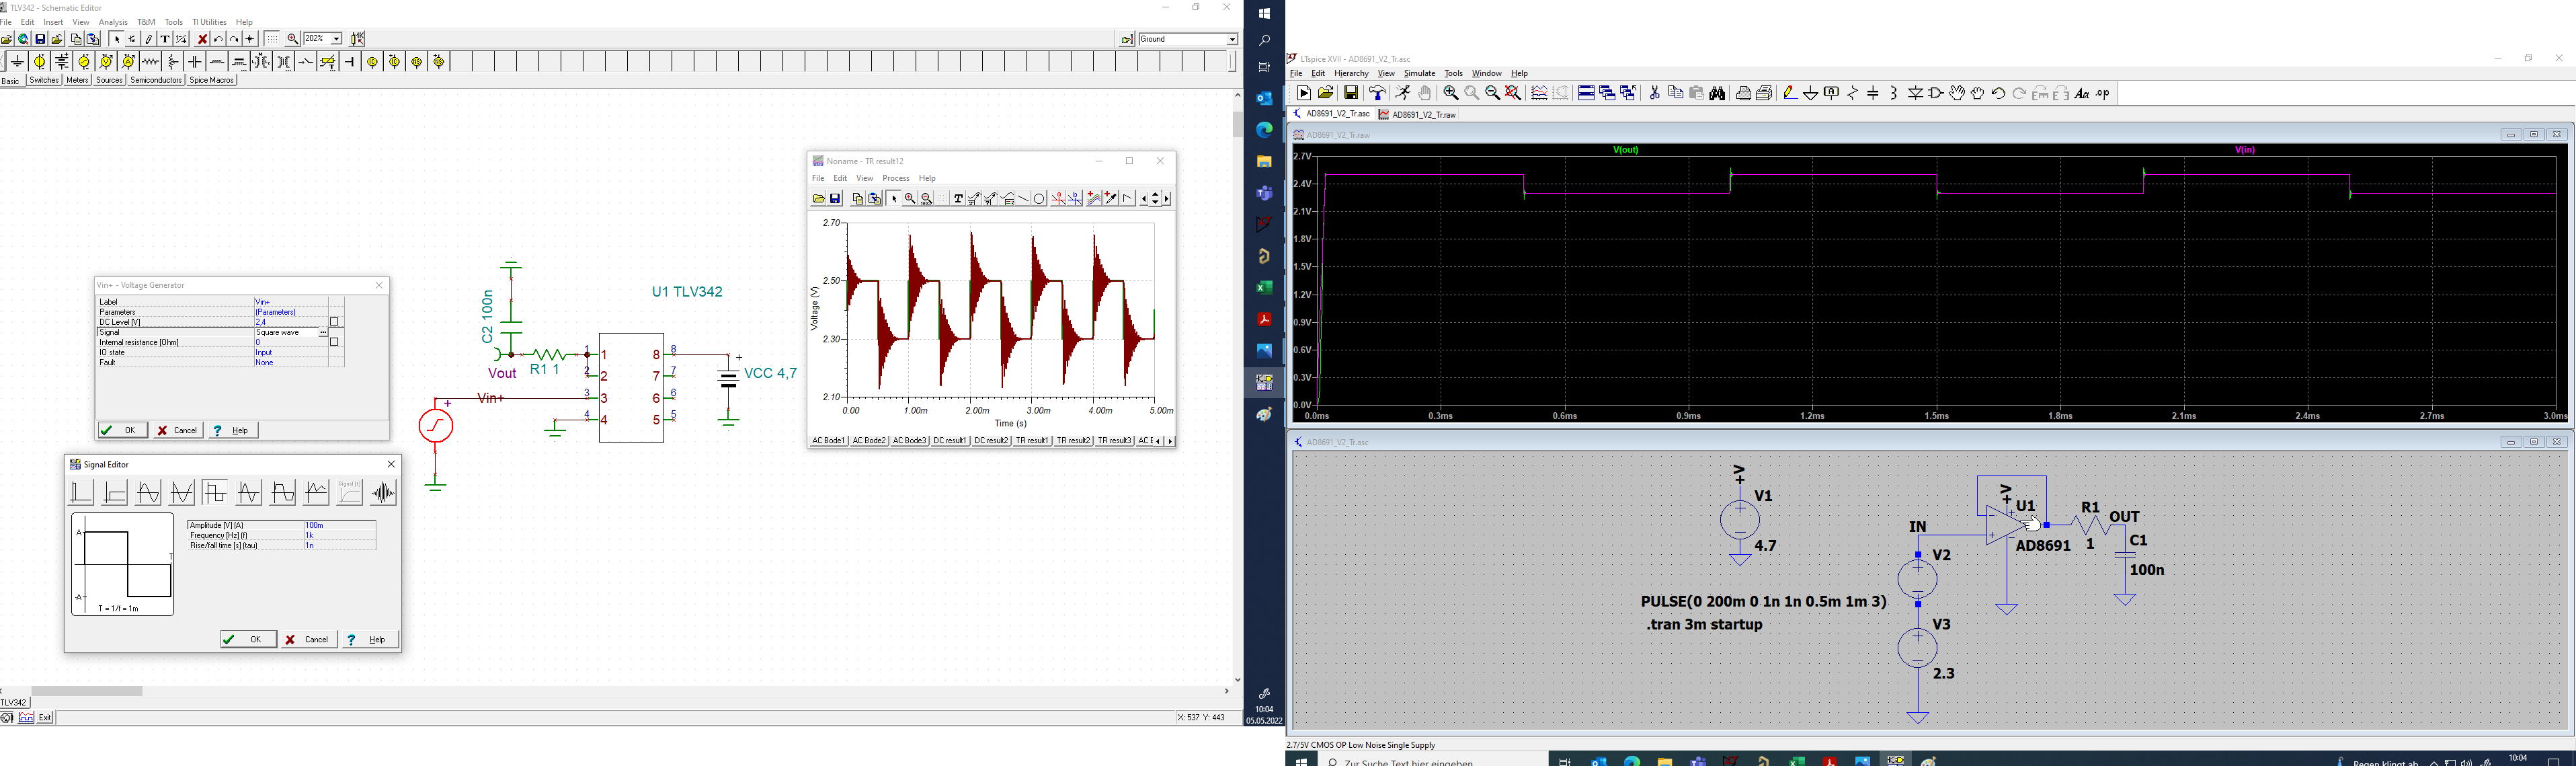Screen dimensions: 2576x766
Task: Select the burst/noise waveform in Signal Editor
Action: pyautogui.click(x=383, y=492)
